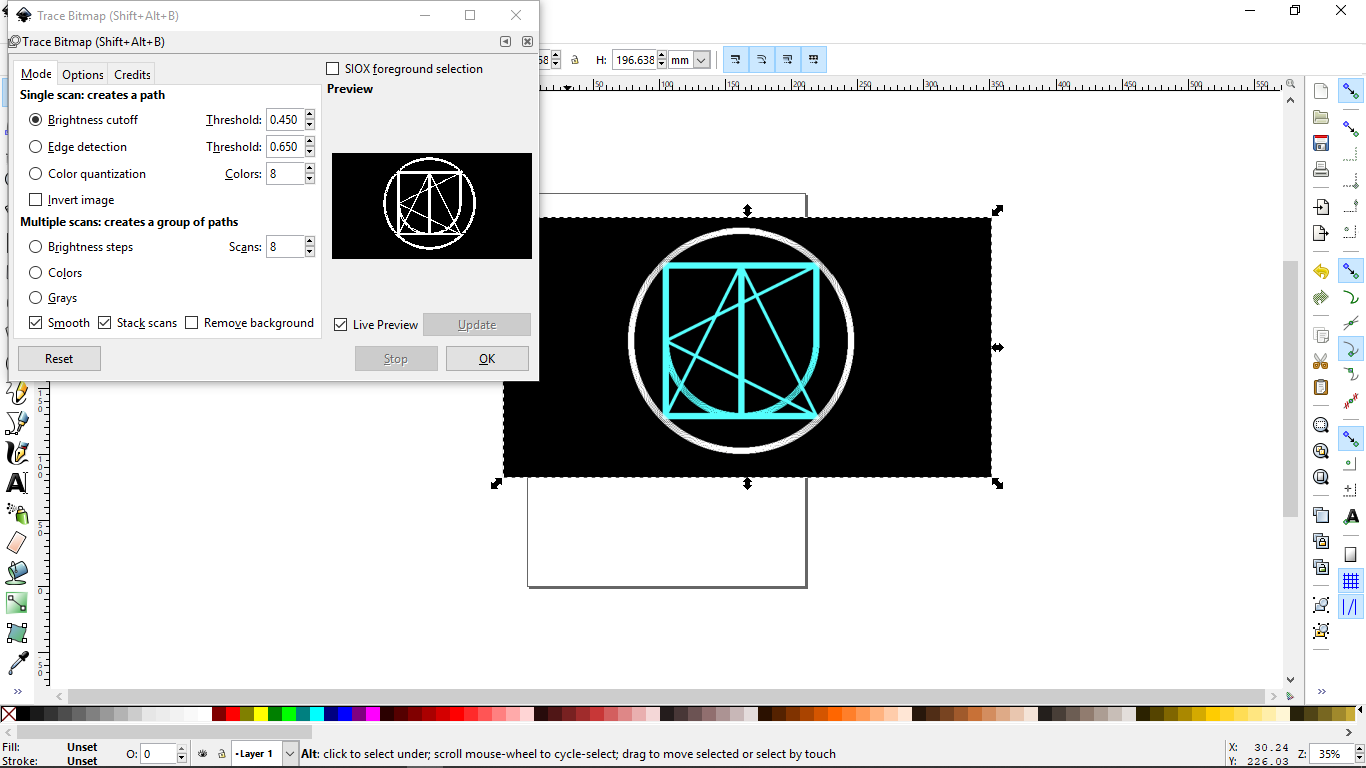Switch to the Mode tab
1366x768 pixels.
click(36, 74)
